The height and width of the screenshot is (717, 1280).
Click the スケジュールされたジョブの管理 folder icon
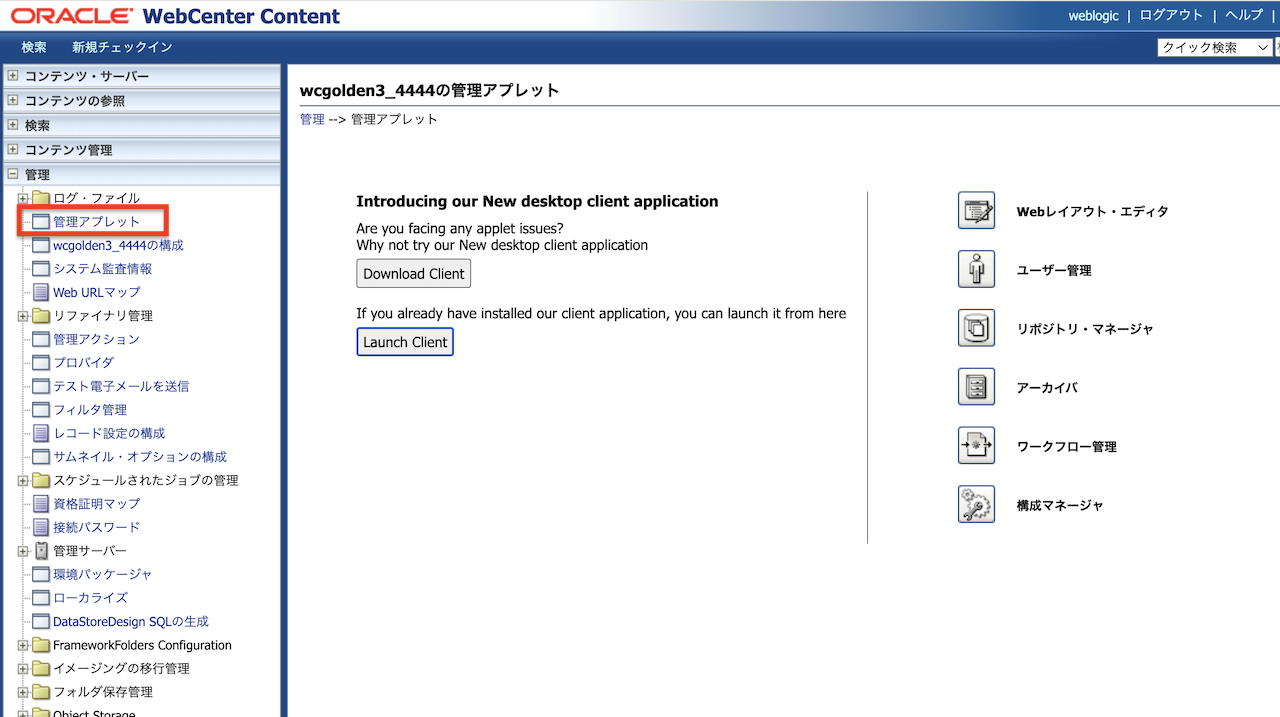click(x=41, y=480)
